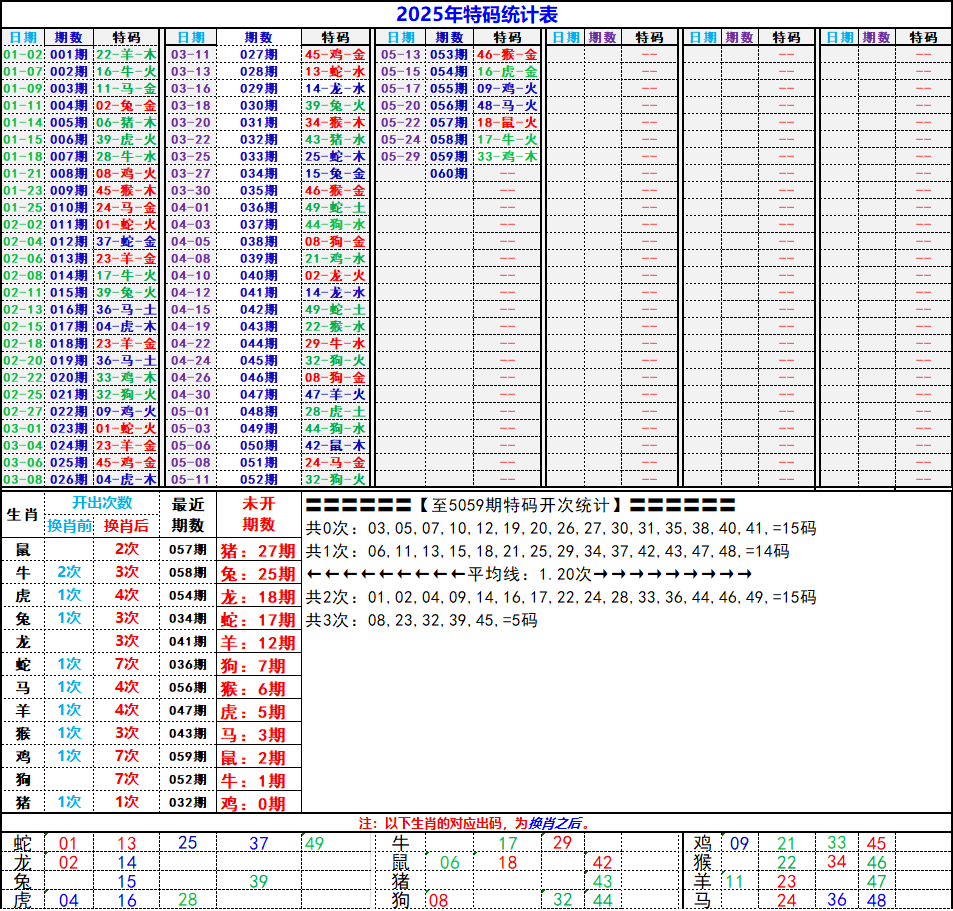Screen dimensions: 953x911
Task: Click the underlined 换肖之后 text in note
Action: pyautogui.click(x=555, y=823)
